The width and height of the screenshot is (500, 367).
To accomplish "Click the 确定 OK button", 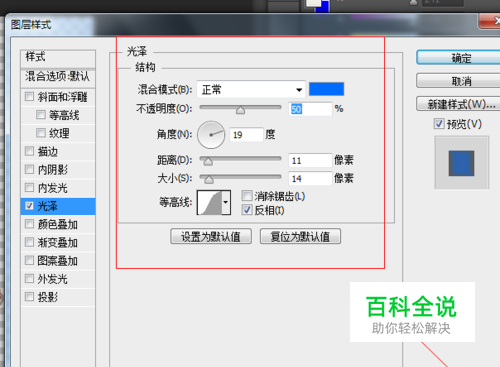I will pyautogui.click(x=459, y=58).
